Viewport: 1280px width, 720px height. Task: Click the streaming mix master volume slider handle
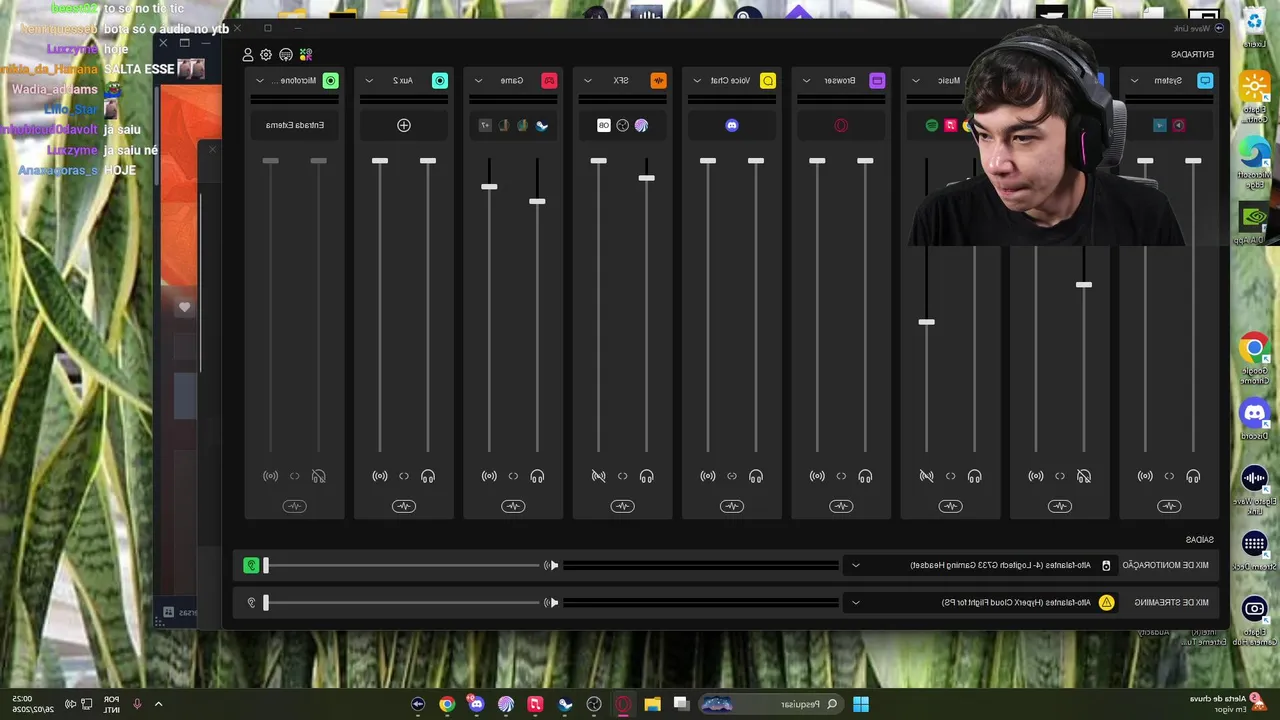click(265, 602)
